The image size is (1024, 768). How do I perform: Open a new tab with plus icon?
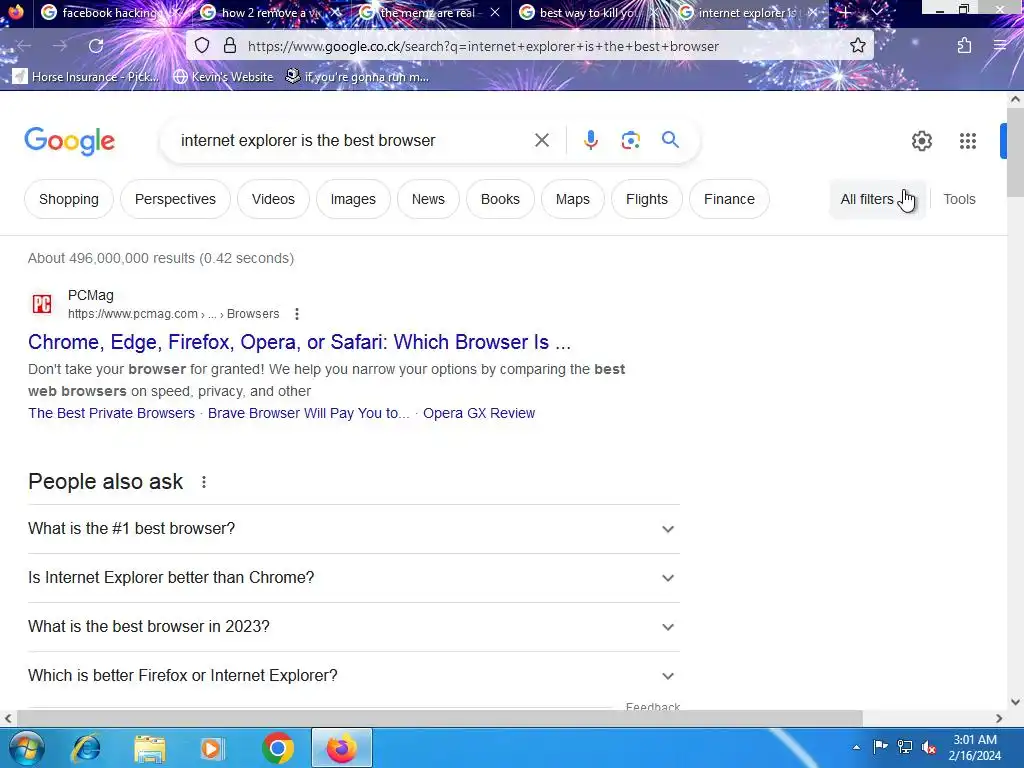coord(845,12)
